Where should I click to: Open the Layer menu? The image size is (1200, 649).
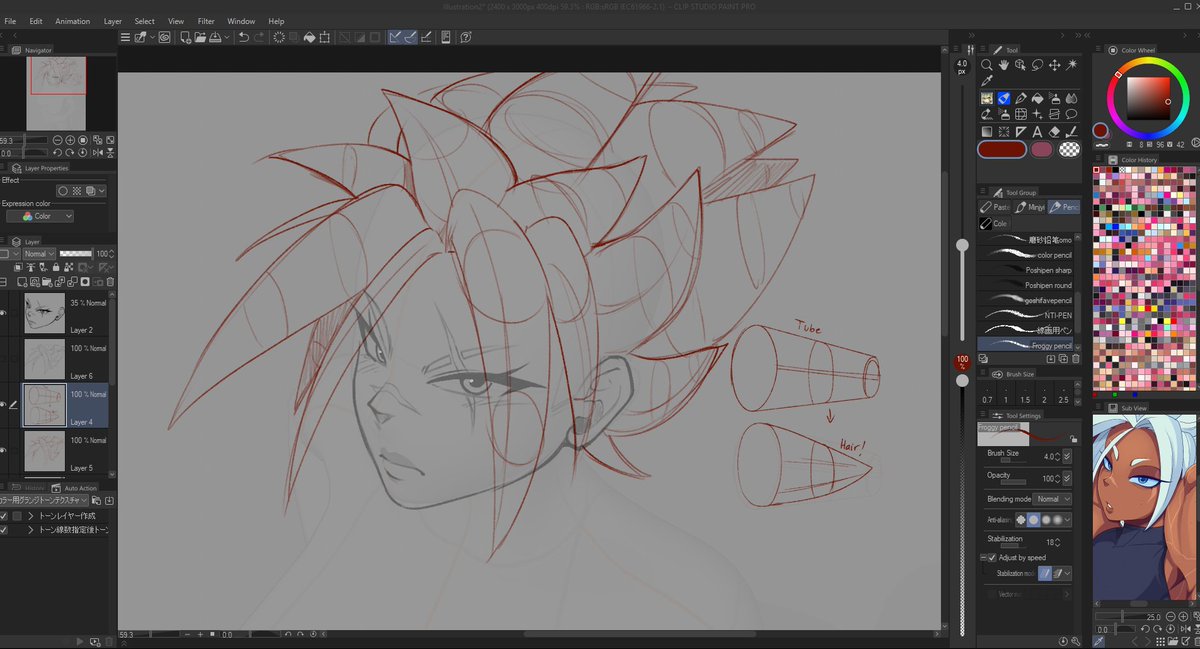pos(113,21)
